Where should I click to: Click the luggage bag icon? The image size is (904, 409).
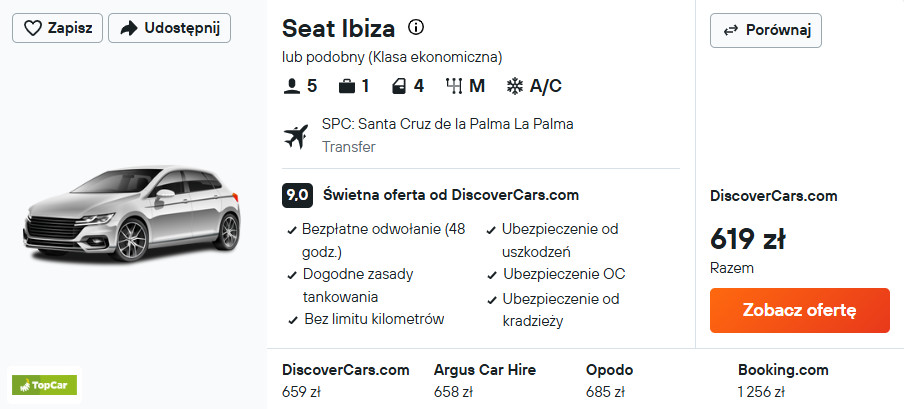(x=347, y=86)
